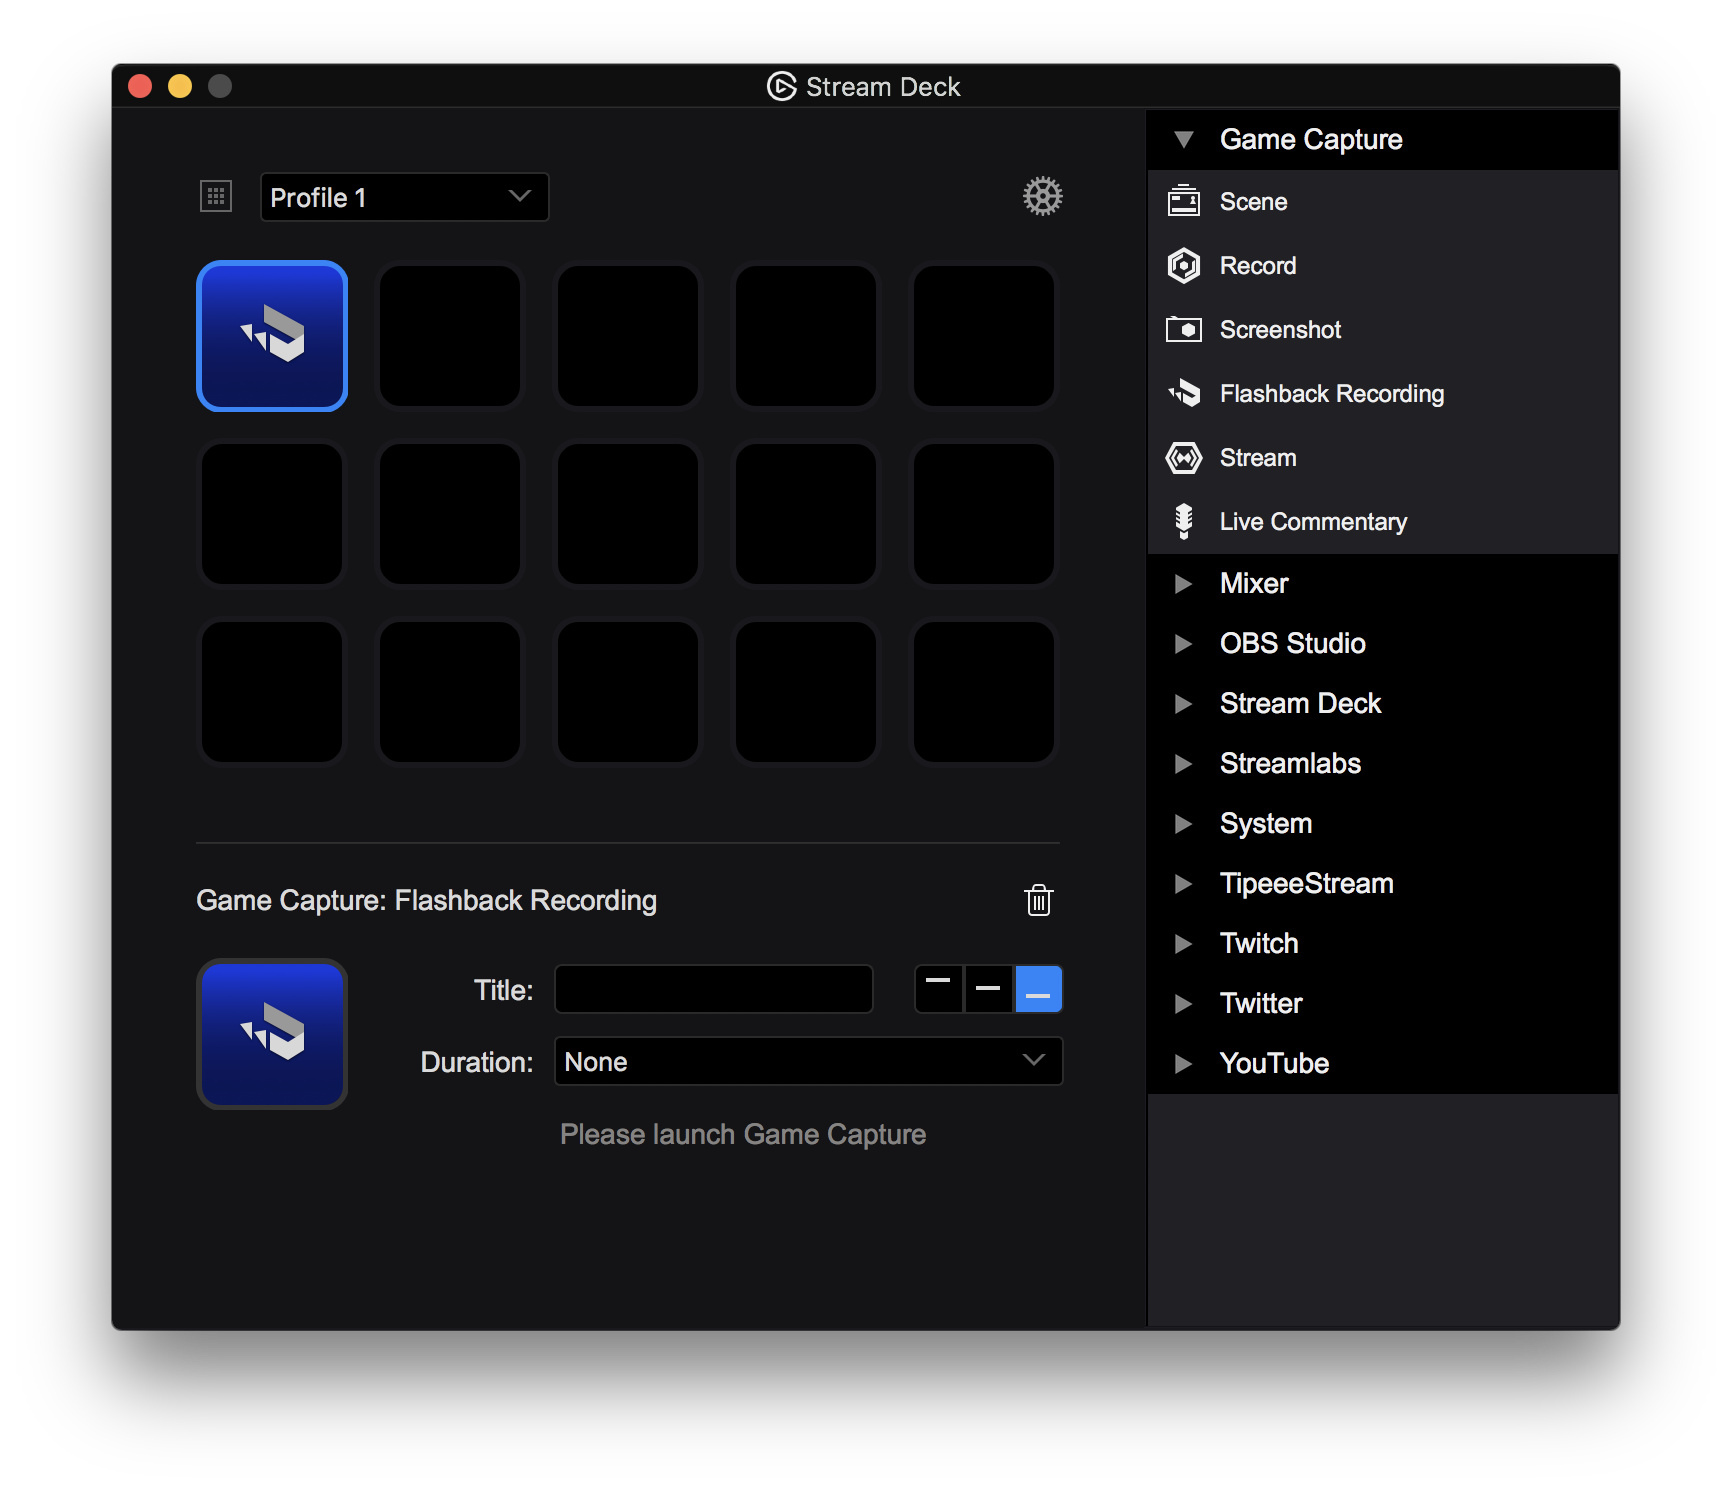Click the Stream hexagon icon
This screenshot has height=1490, width=1732.
[x=1186, y=457]
